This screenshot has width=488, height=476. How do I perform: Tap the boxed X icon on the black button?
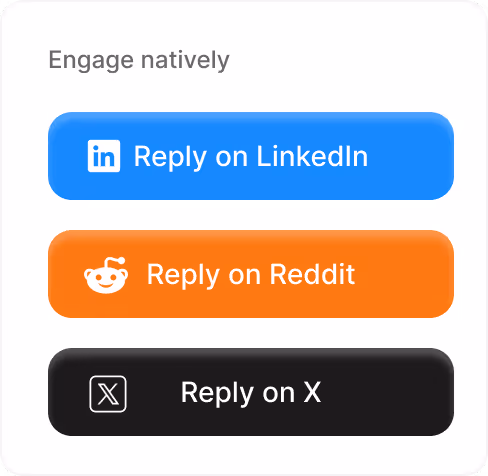tap(108, 394)
